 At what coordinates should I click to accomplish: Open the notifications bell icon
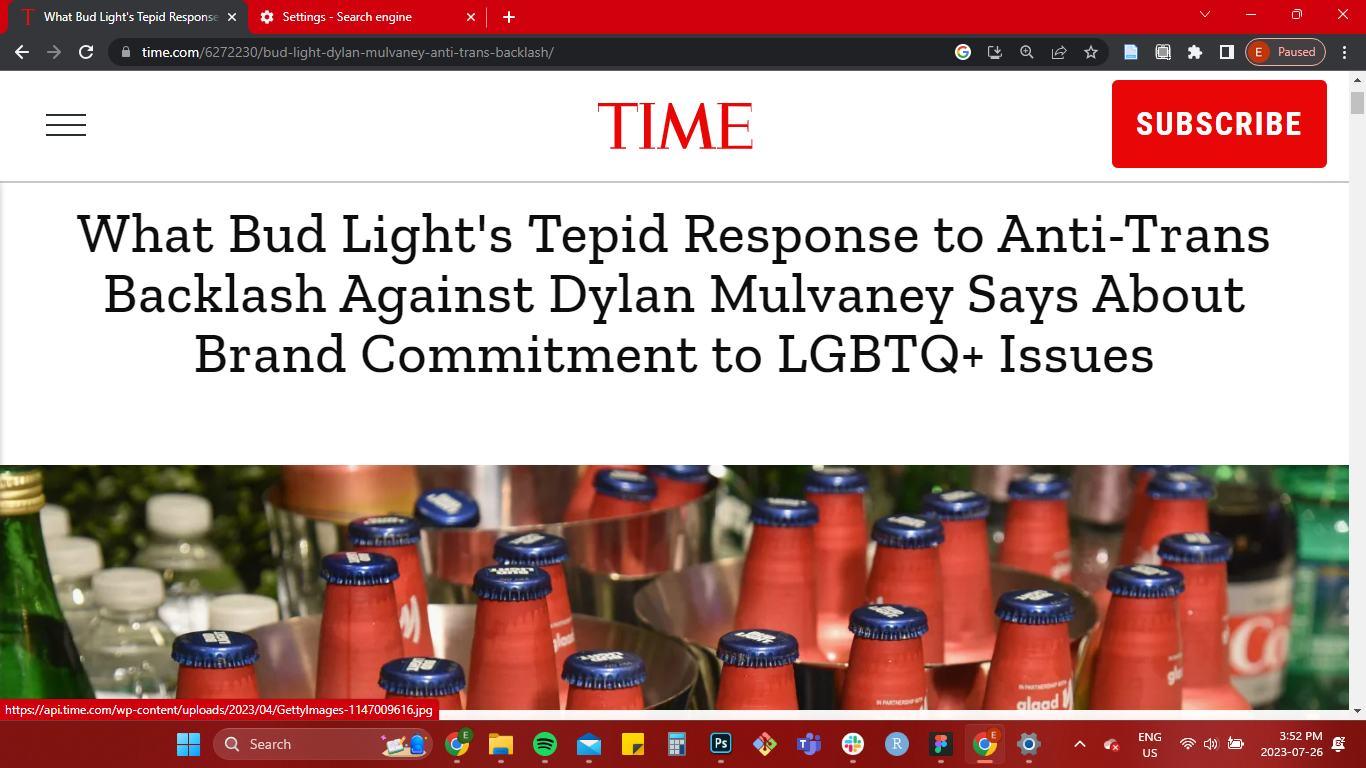coord(1338,744)
